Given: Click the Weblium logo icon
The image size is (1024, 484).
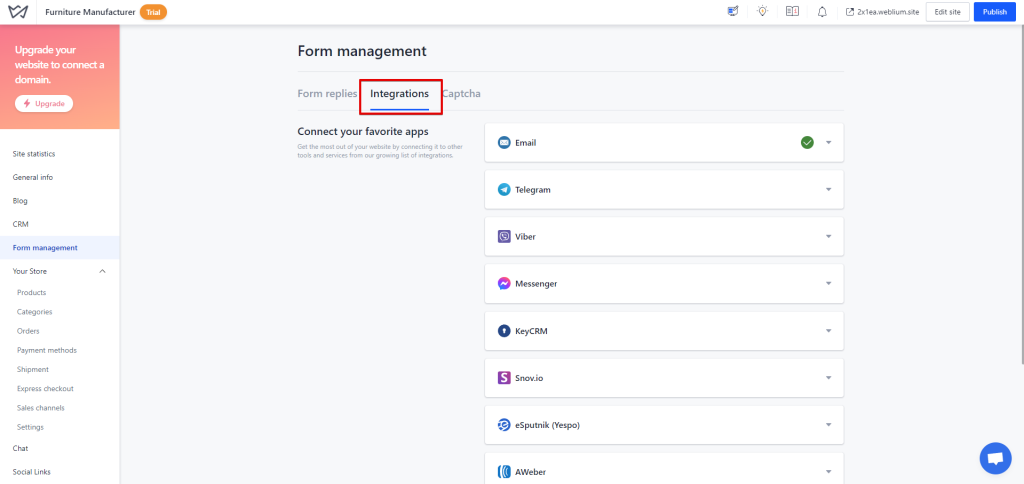Looking at the screenshot, I should pos(18,12).
